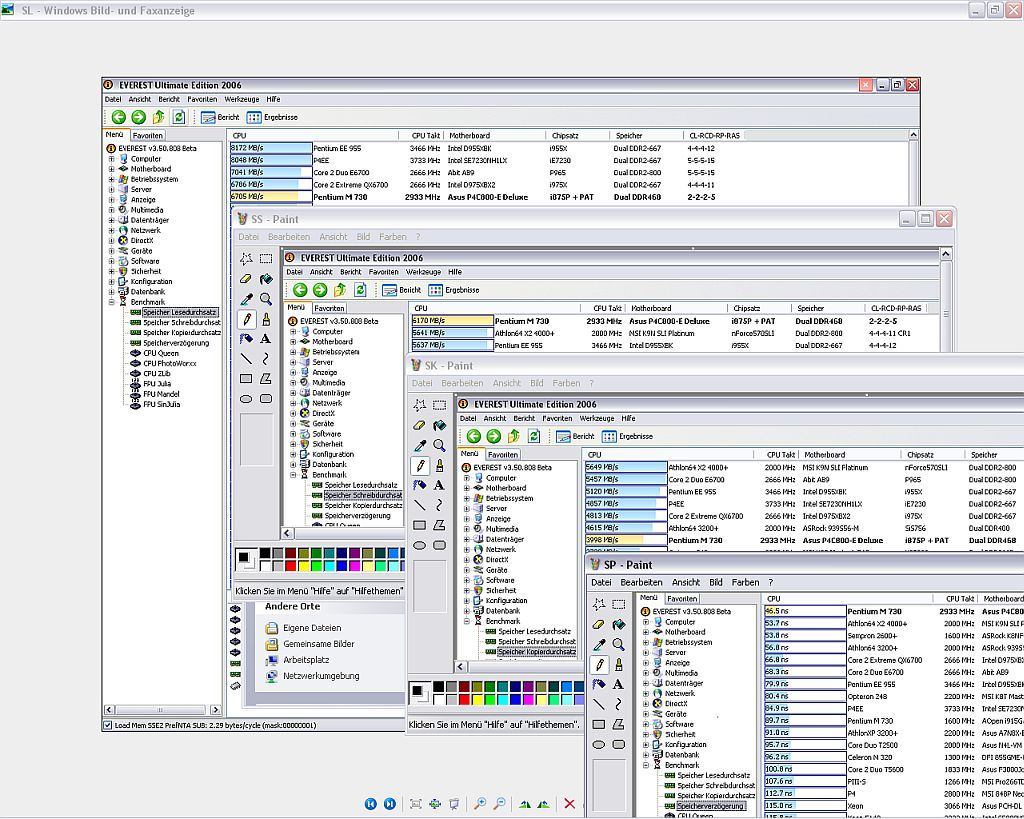
Task: Open Werkzeuge menu in main EVEREST window
Action: tap(242, 99)
